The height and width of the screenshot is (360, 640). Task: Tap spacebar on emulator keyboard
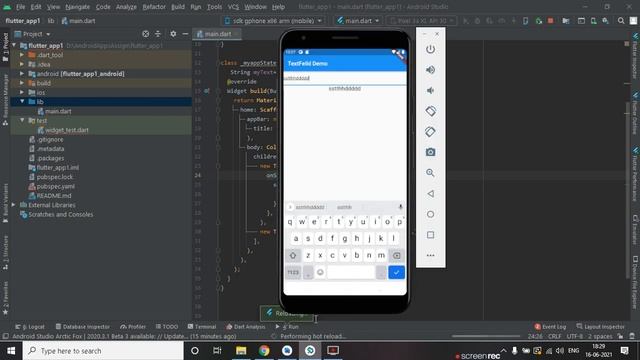[x=351, y=272]
